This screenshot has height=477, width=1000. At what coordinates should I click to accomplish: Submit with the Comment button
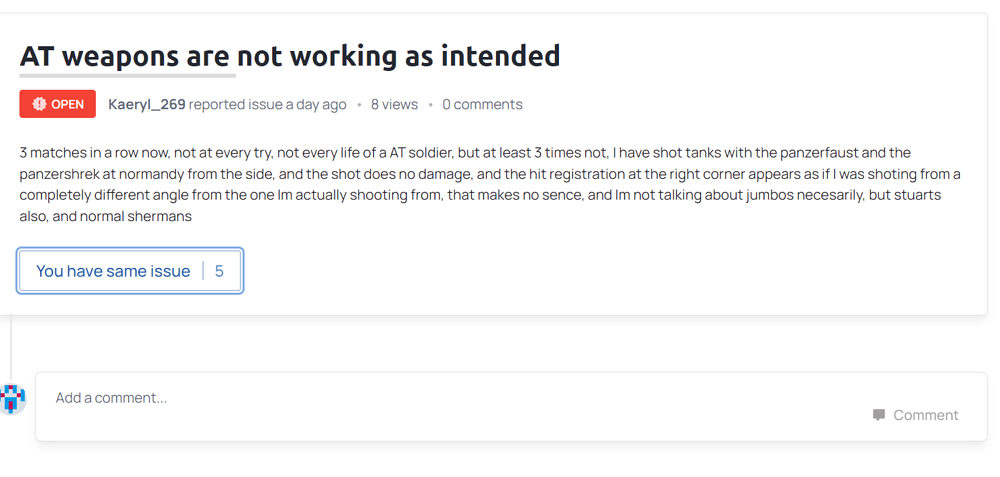pos(915,415)
